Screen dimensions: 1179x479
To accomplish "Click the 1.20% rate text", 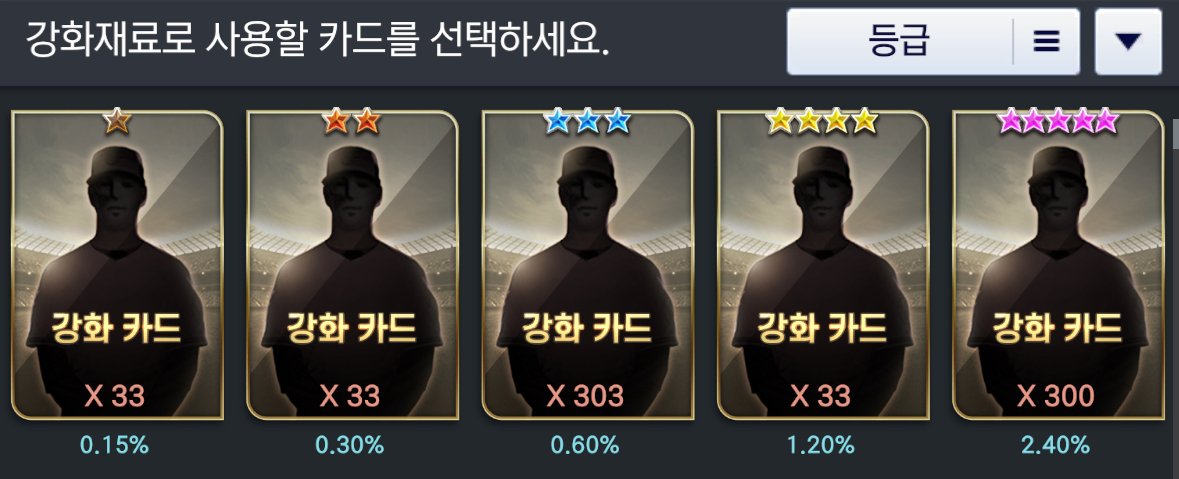I will tap(821, 445).
